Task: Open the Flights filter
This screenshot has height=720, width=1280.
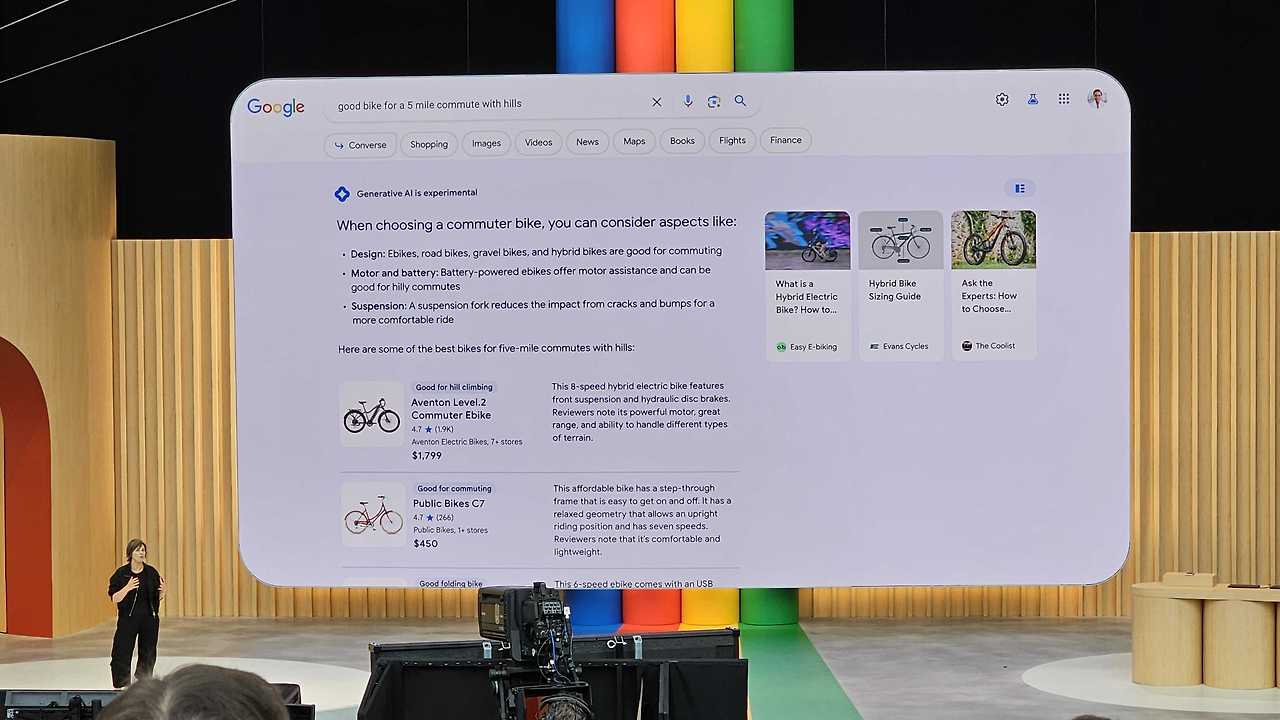Action: click(x=732, y=140)
